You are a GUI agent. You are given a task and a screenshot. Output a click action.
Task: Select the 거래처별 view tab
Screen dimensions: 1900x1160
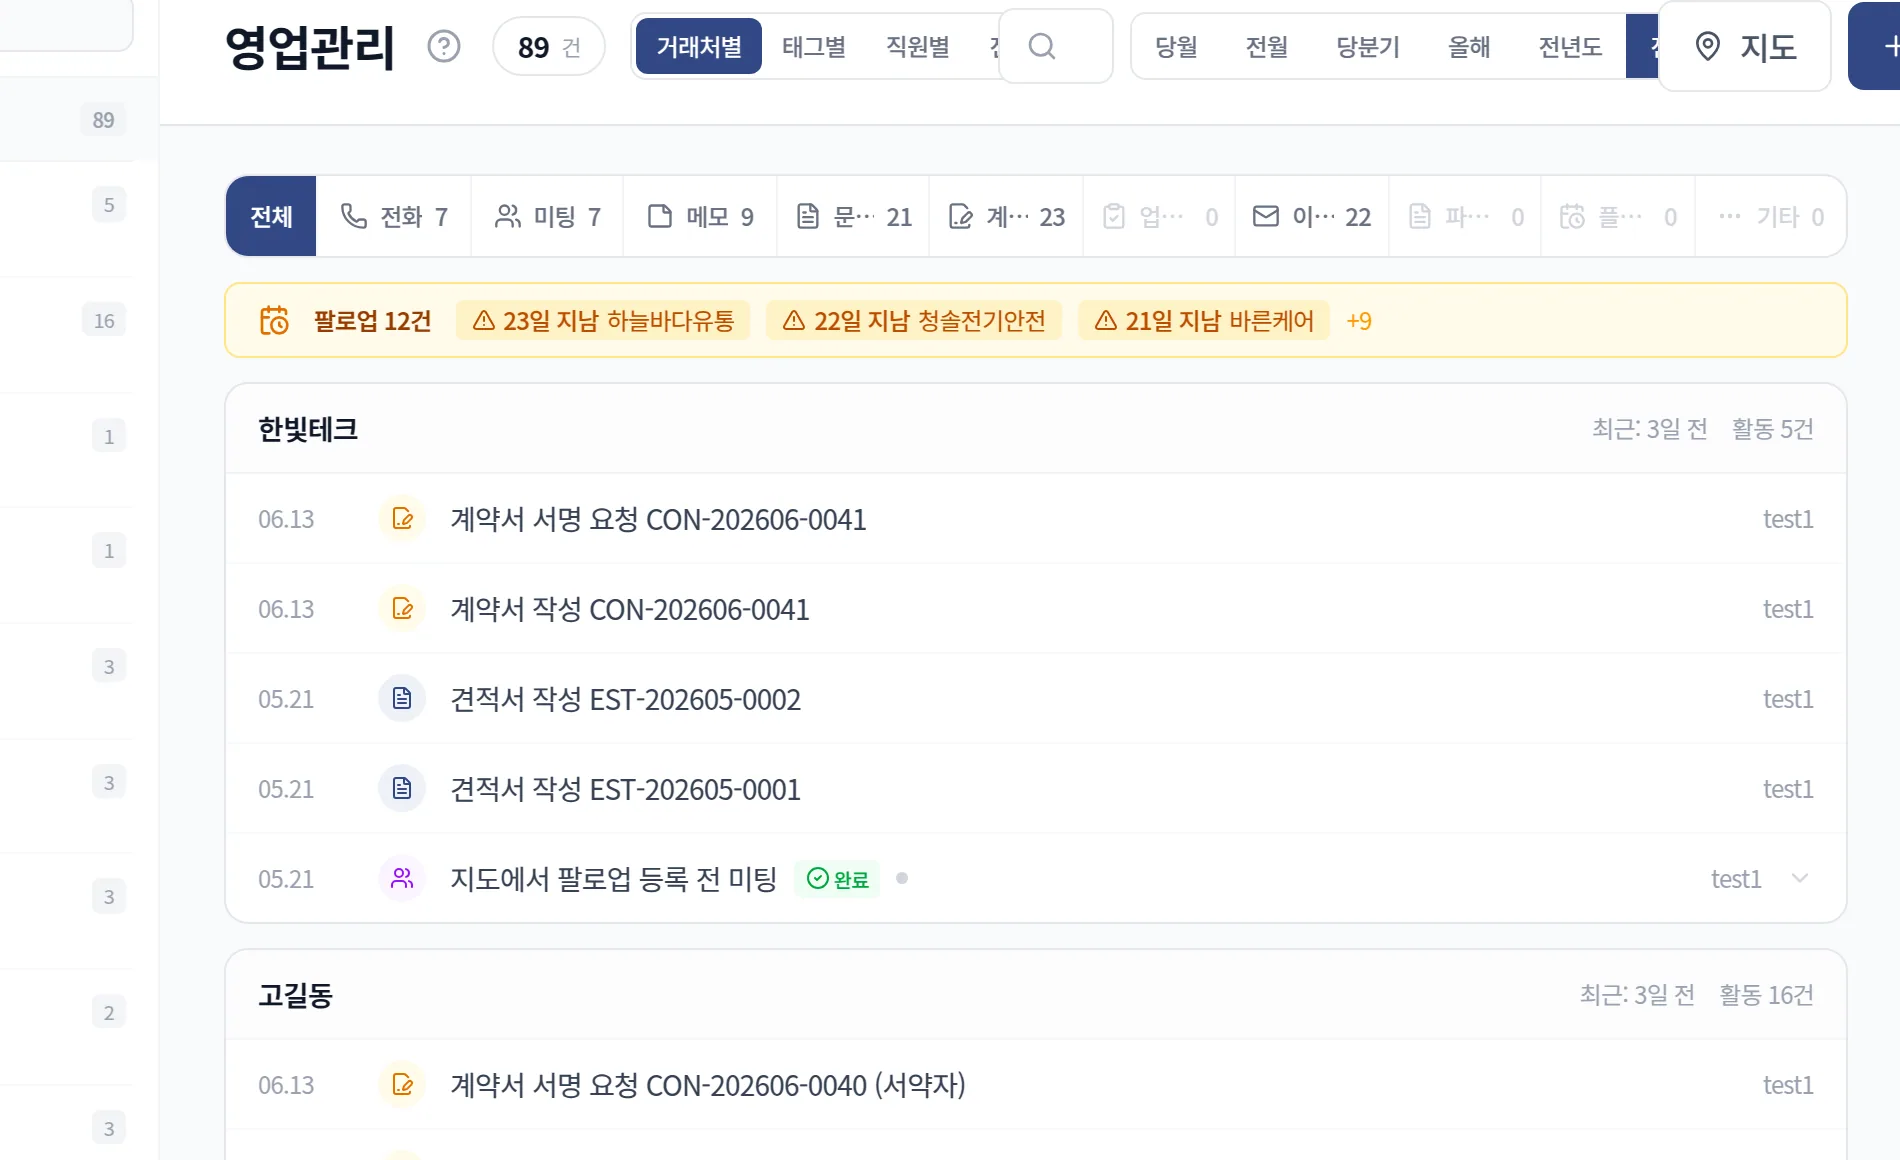(x=699, y=46)
